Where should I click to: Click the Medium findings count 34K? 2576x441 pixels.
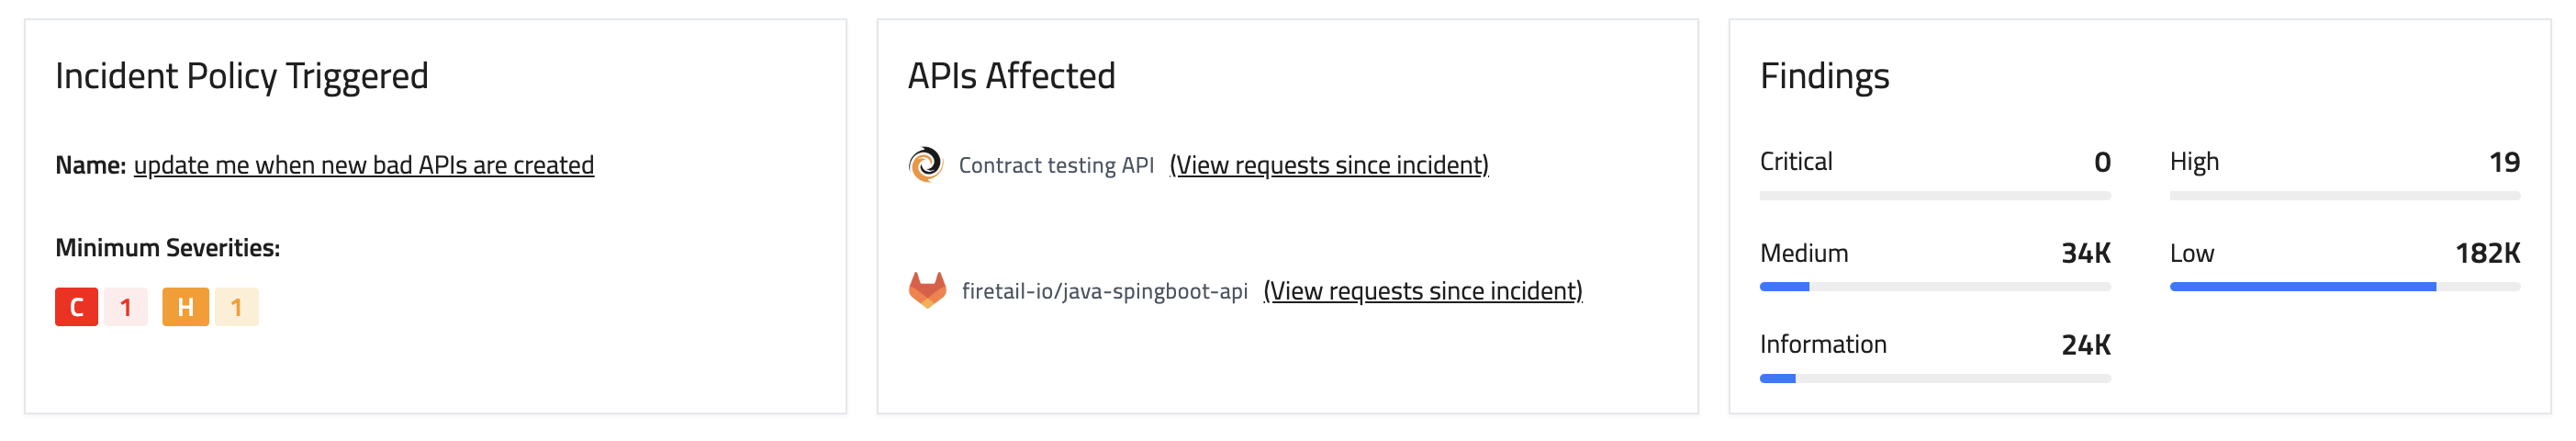pyautogui.click(x=2085, y=254)
